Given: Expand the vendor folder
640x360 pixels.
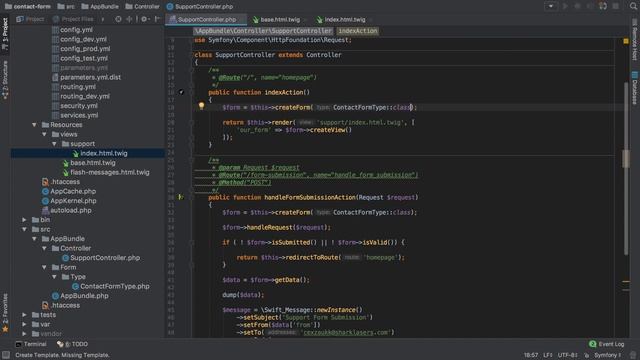Looking at the screenshot, I should tap(24, 334).
